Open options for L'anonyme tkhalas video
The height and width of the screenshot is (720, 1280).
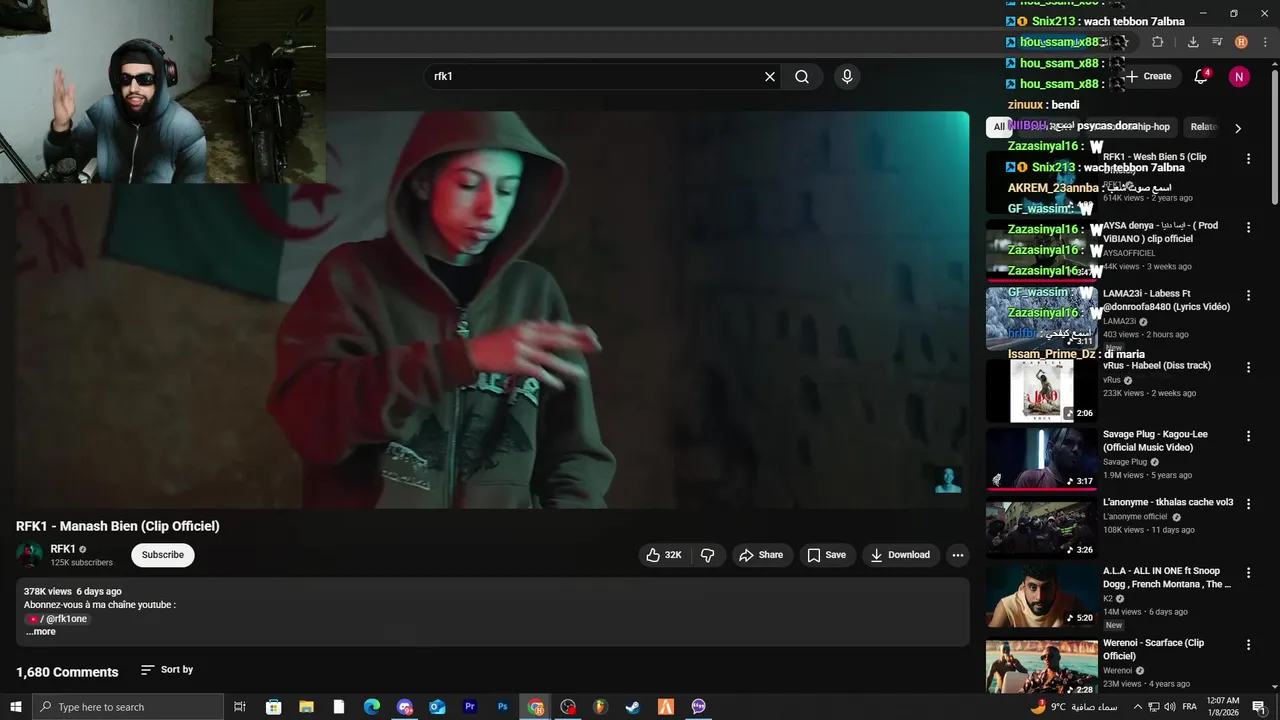coord(1248,504)
